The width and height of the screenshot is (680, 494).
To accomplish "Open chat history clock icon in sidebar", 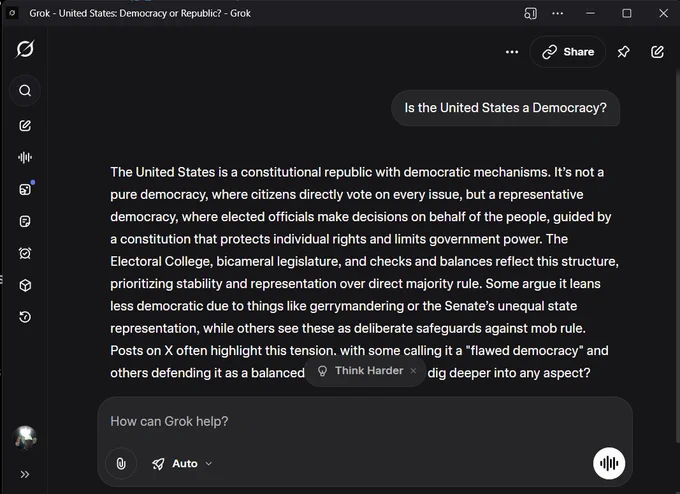I will point(25,317).
